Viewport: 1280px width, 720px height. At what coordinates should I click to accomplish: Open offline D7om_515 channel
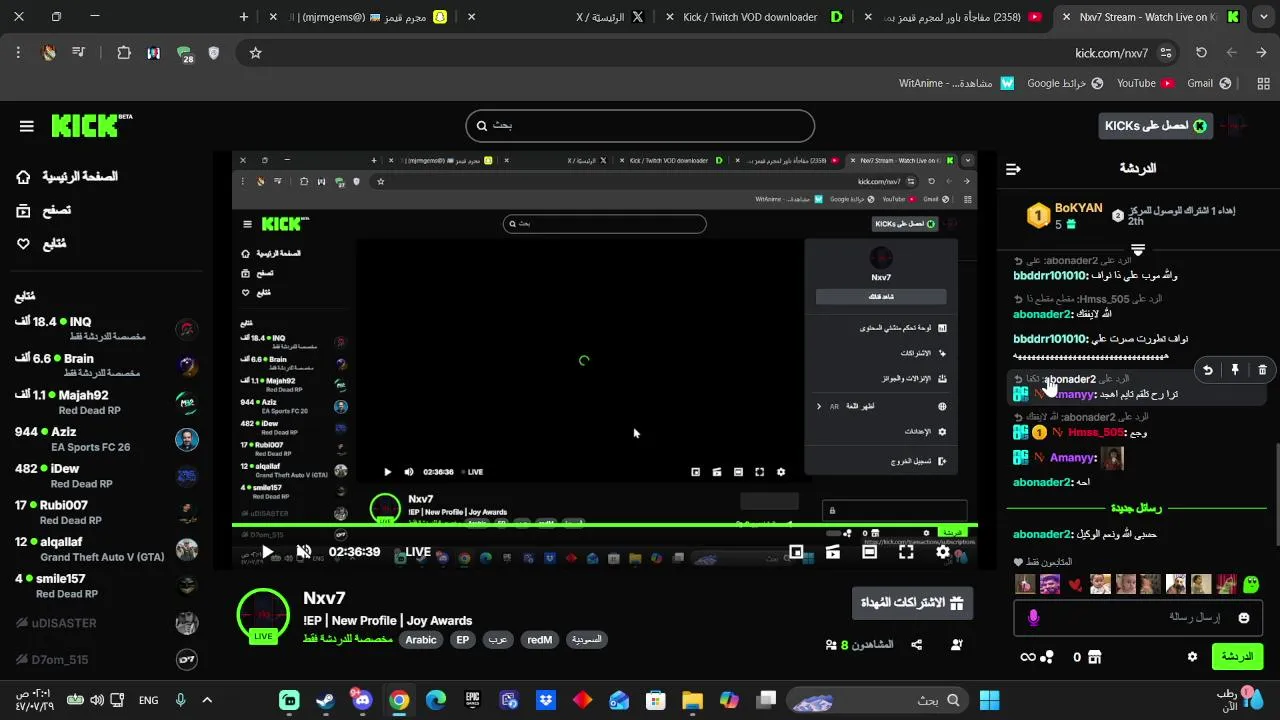(x=106, y=660)
